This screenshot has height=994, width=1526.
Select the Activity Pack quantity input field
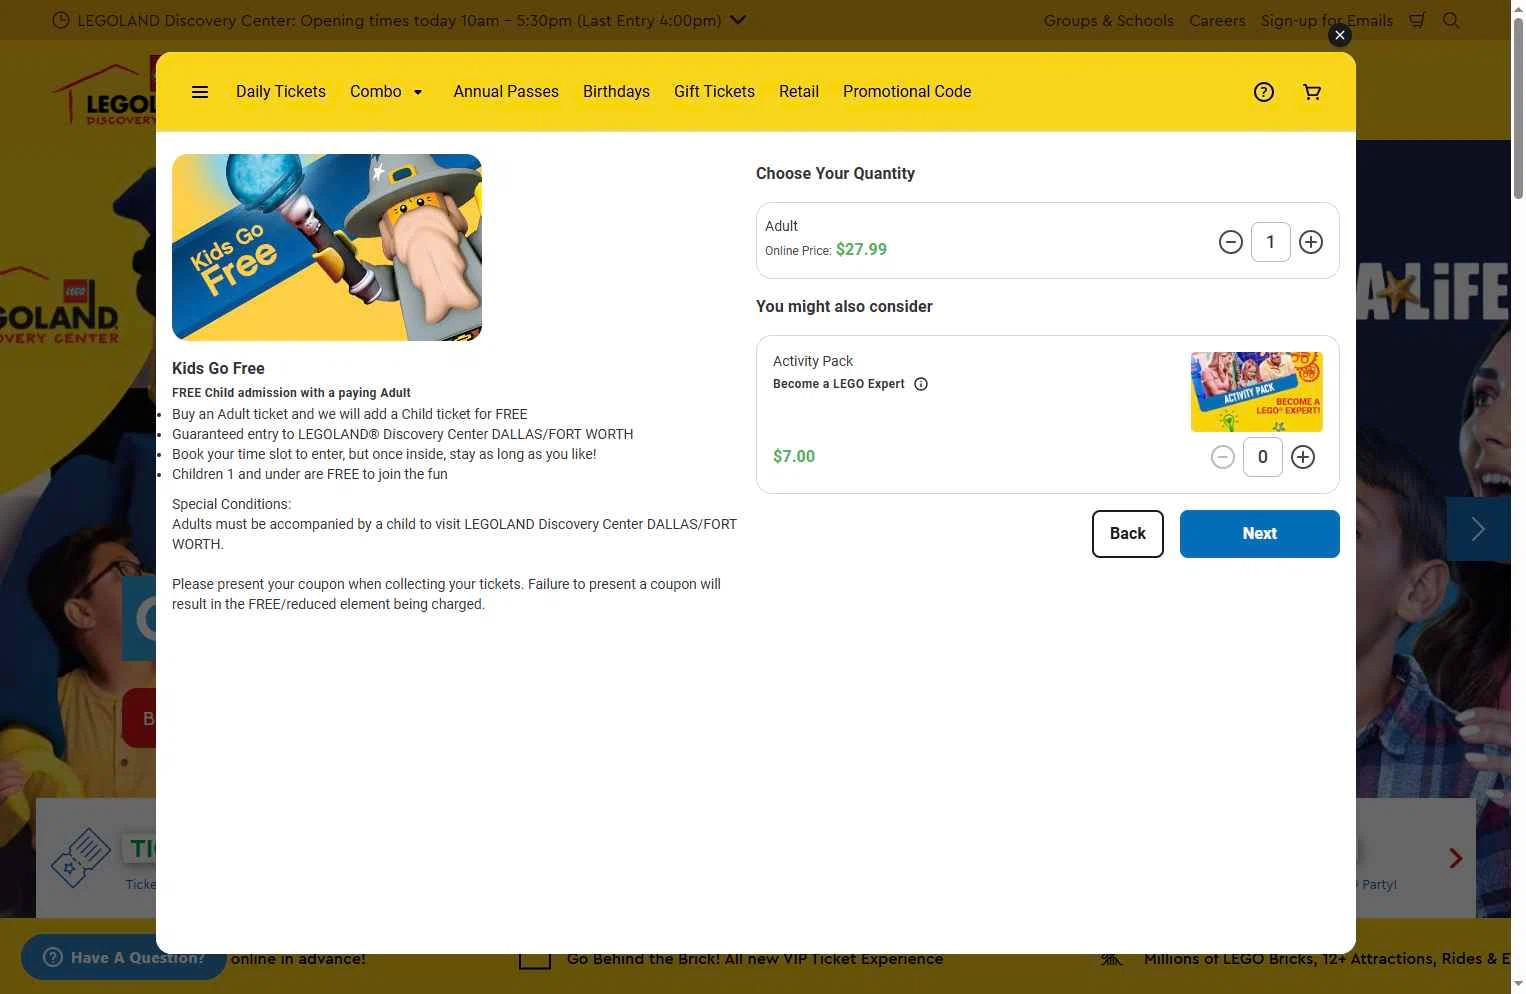tap(1263, 457)
